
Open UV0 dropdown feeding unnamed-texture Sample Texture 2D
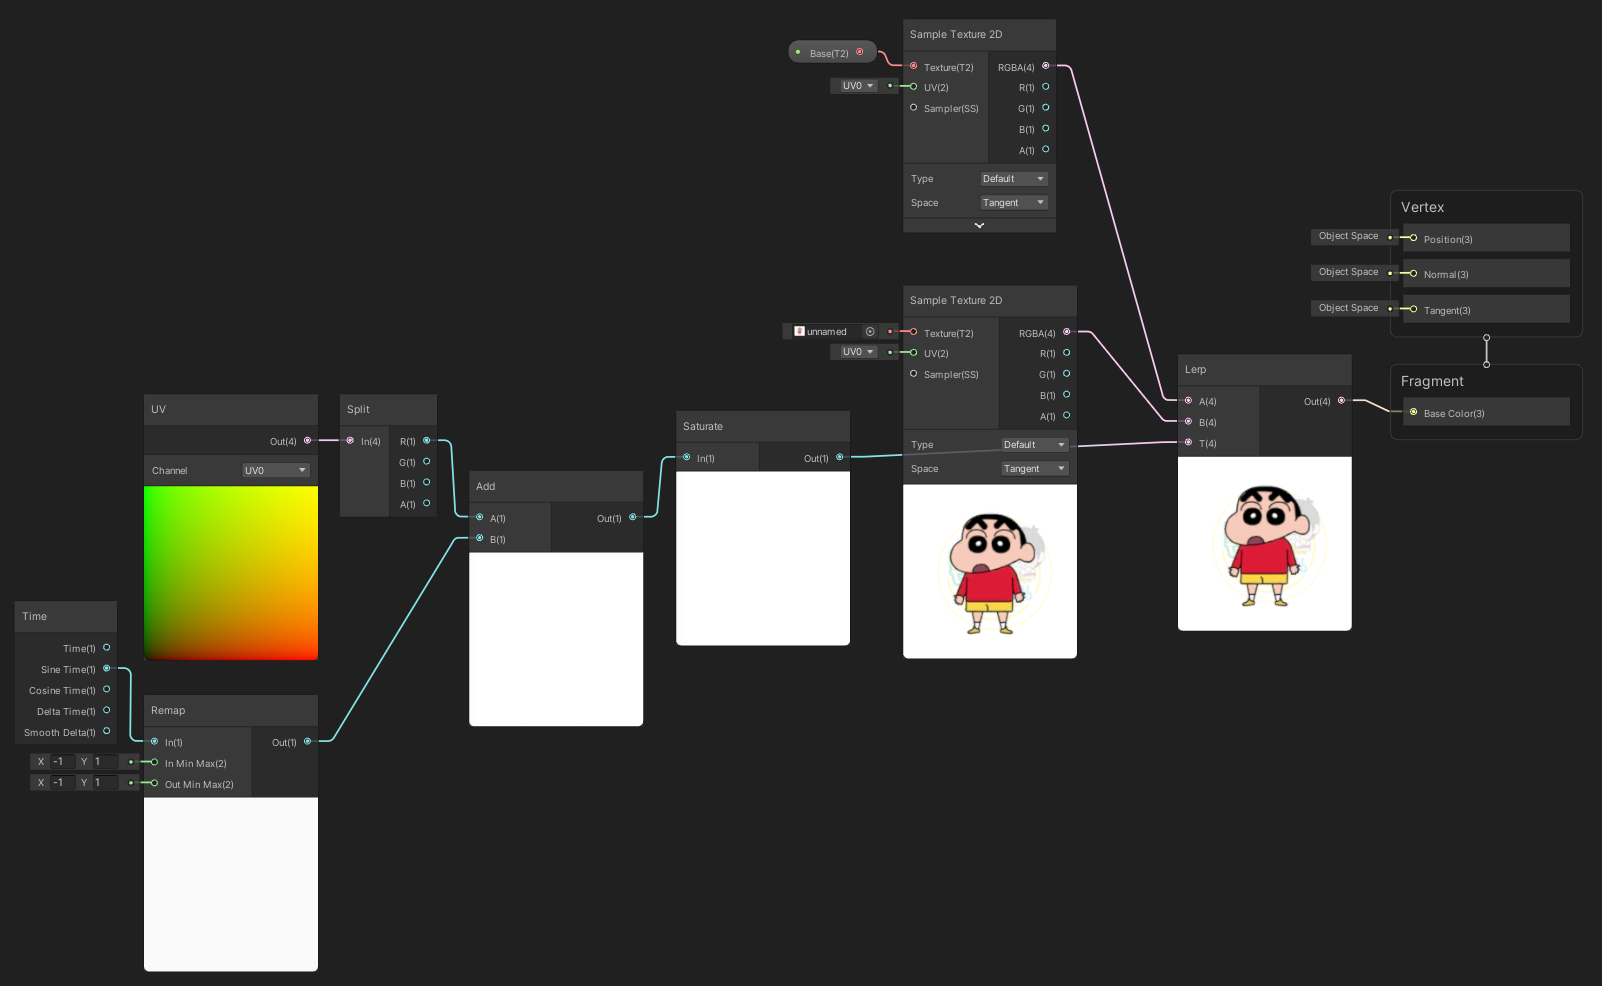click(858, 352)
